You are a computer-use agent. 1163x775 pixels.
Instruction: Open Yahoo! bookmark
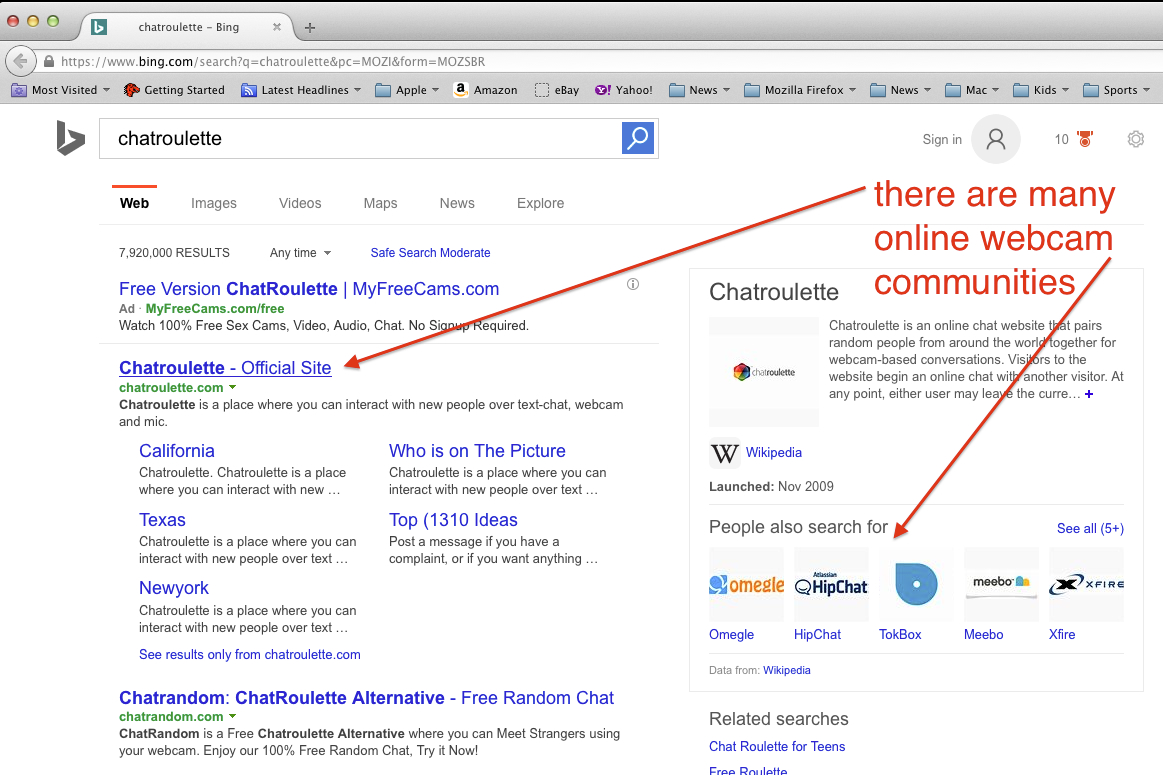coord(624,90)
